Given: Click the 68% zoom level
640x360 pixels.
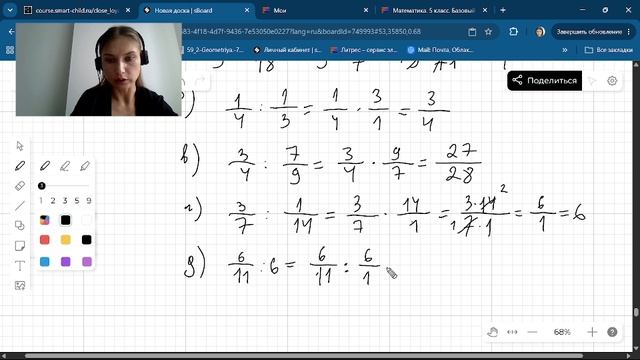Looking at the screenshot, I should point(562,332).
